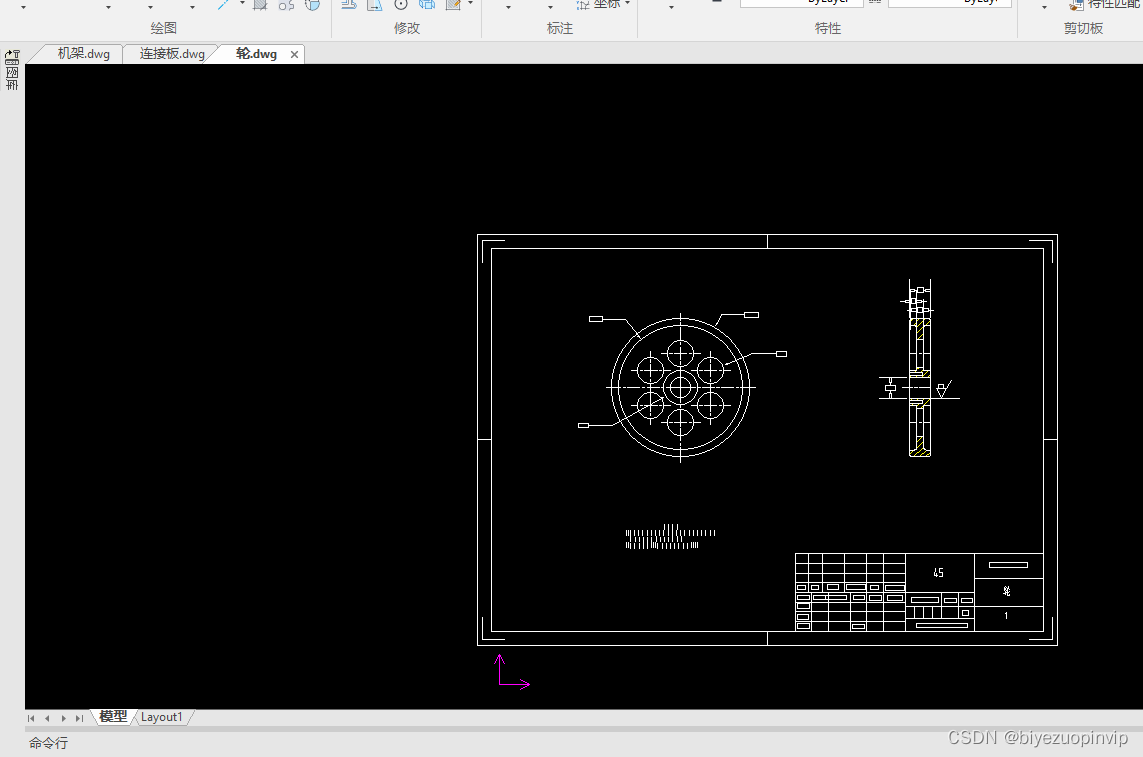Open the 标注 panel title
This screenshot has height=757, width=1143.
pyautogui.click(x=560, y=28)
